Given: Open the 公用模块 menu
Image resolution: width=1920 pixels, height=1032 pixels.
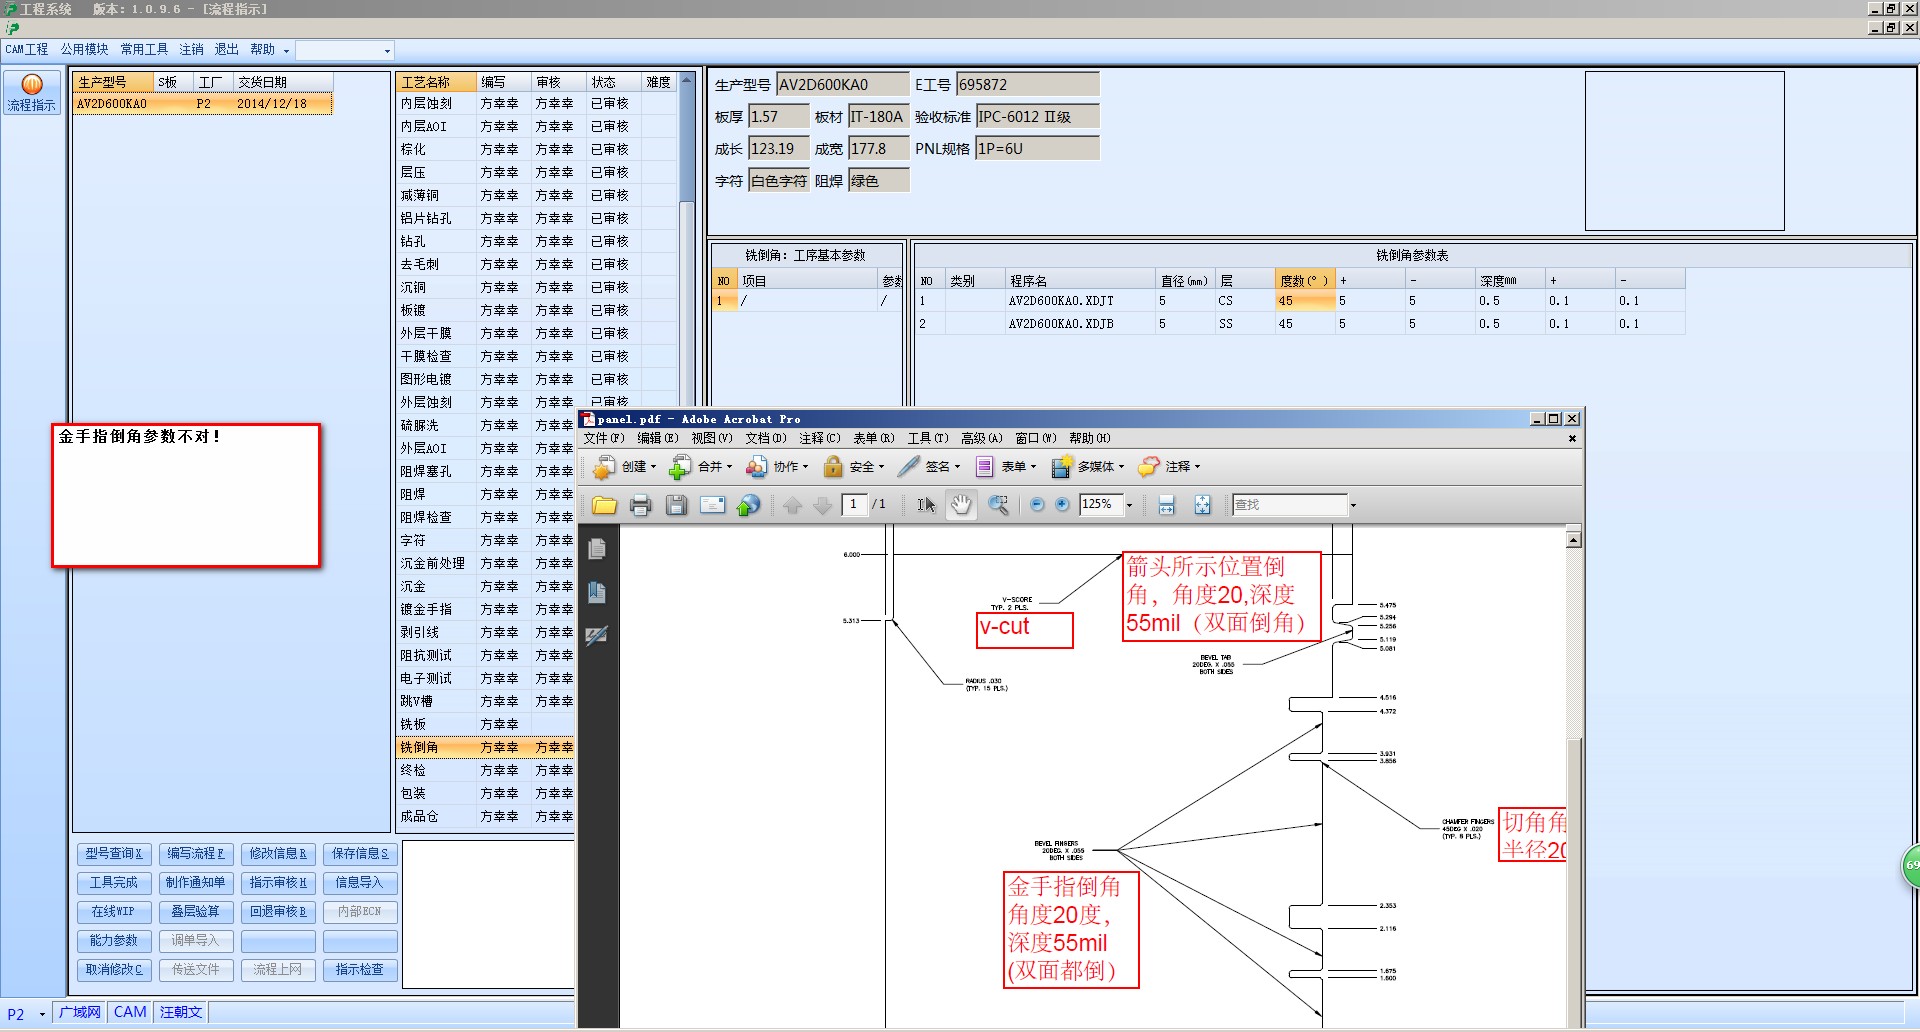Looking at the screenshot, I should [x=84, y=49].
